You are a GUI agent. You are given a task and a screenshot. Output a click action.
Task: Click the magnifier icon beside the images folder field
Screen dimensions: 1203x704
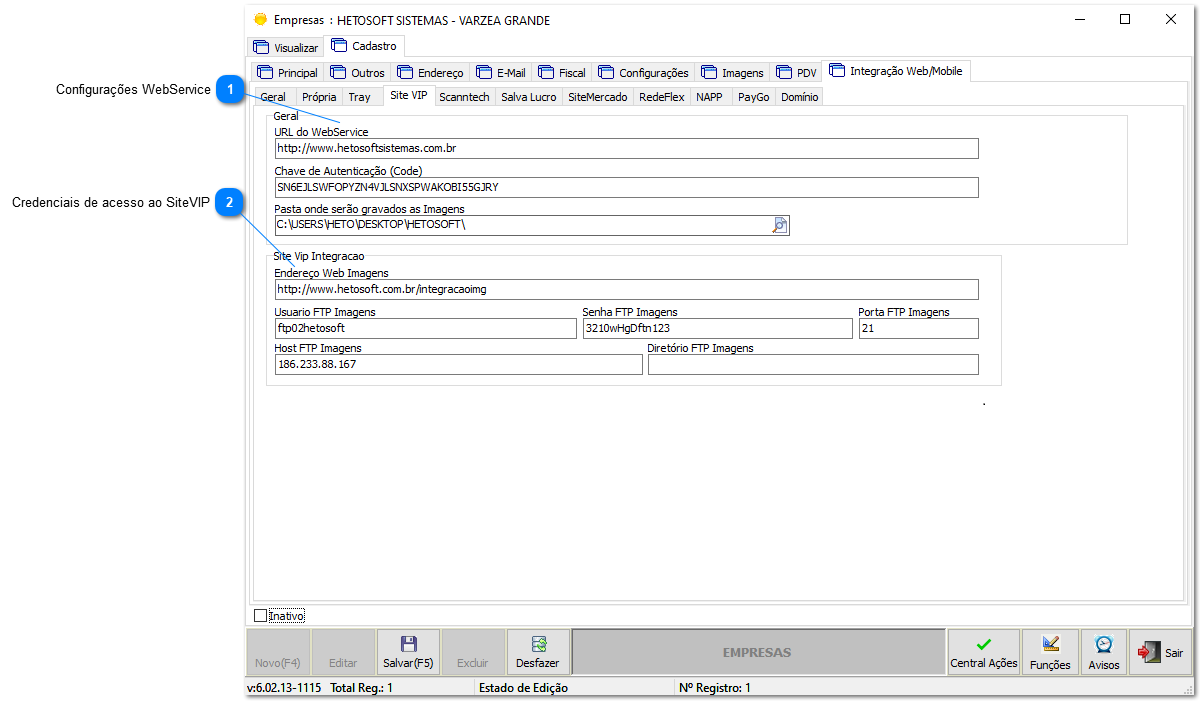click(x=780, y=224)
